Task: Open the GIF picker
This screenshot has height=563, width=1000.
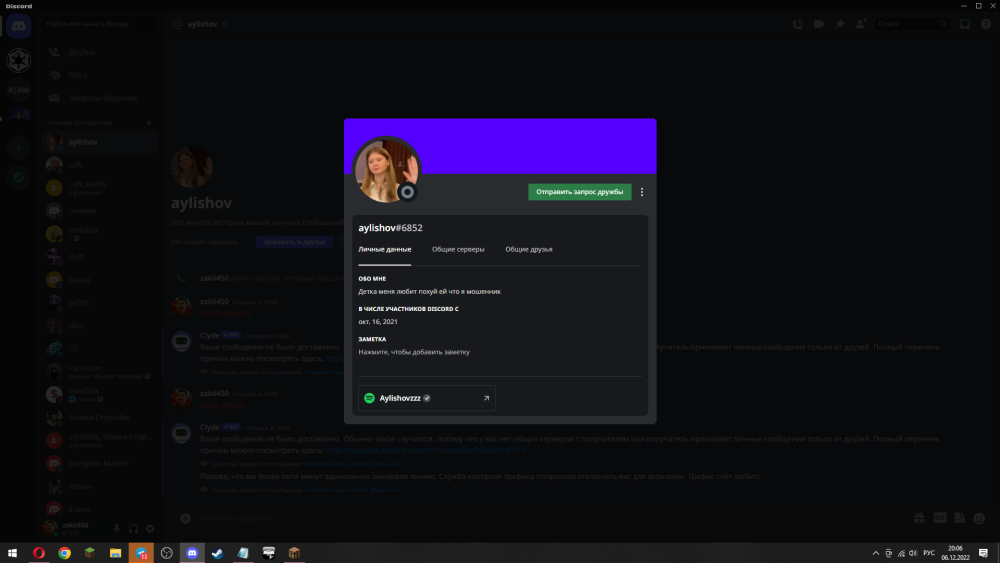Action: [x=939, y=518]
